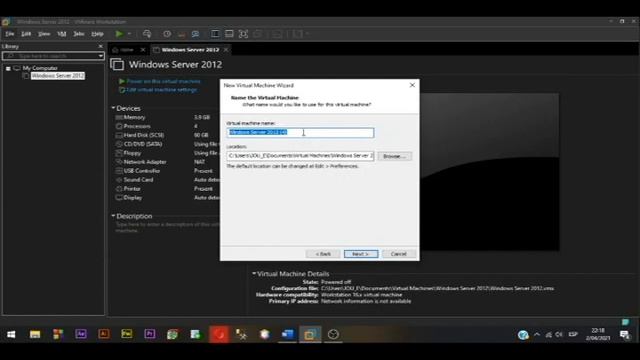This screenshot has width=640, height=360.
Task: Click the Next button in wizard
Action: [x=361, y=254]
